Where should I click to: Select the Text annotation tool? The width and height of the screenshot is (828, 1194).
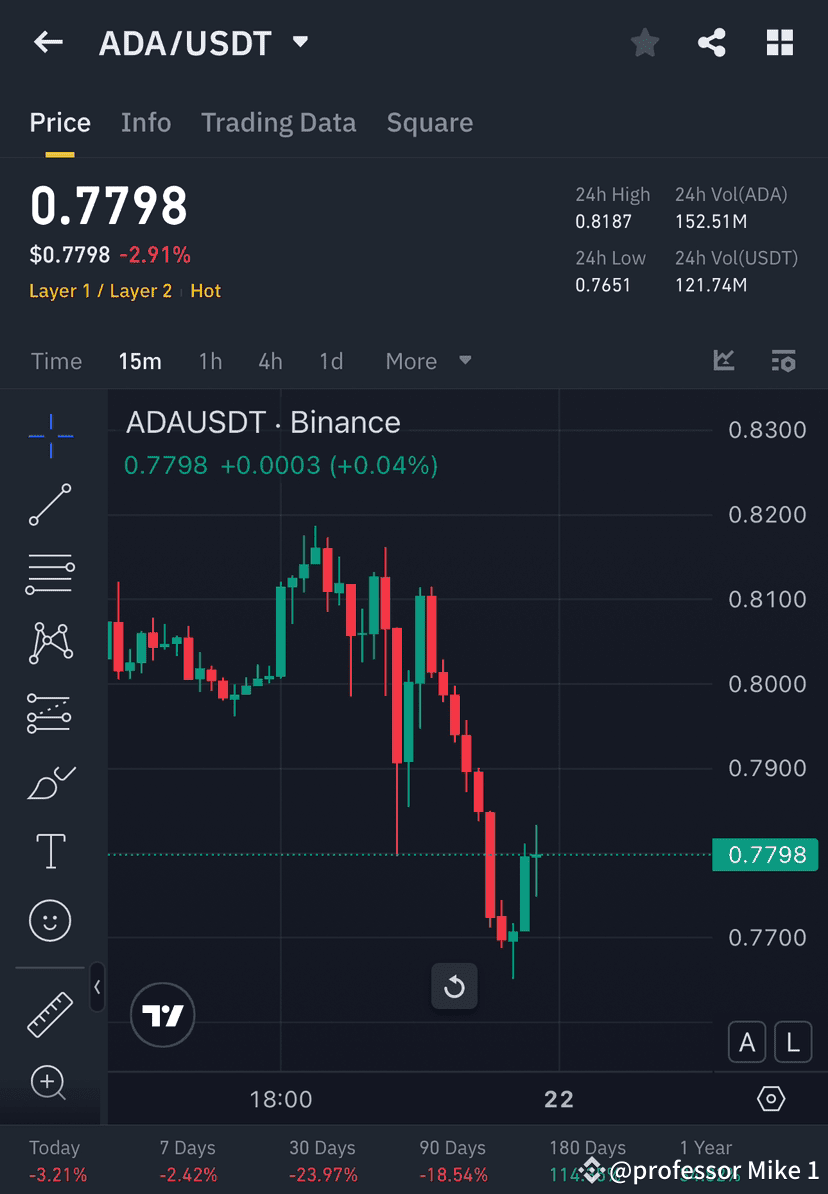click(x=50, y=850)
